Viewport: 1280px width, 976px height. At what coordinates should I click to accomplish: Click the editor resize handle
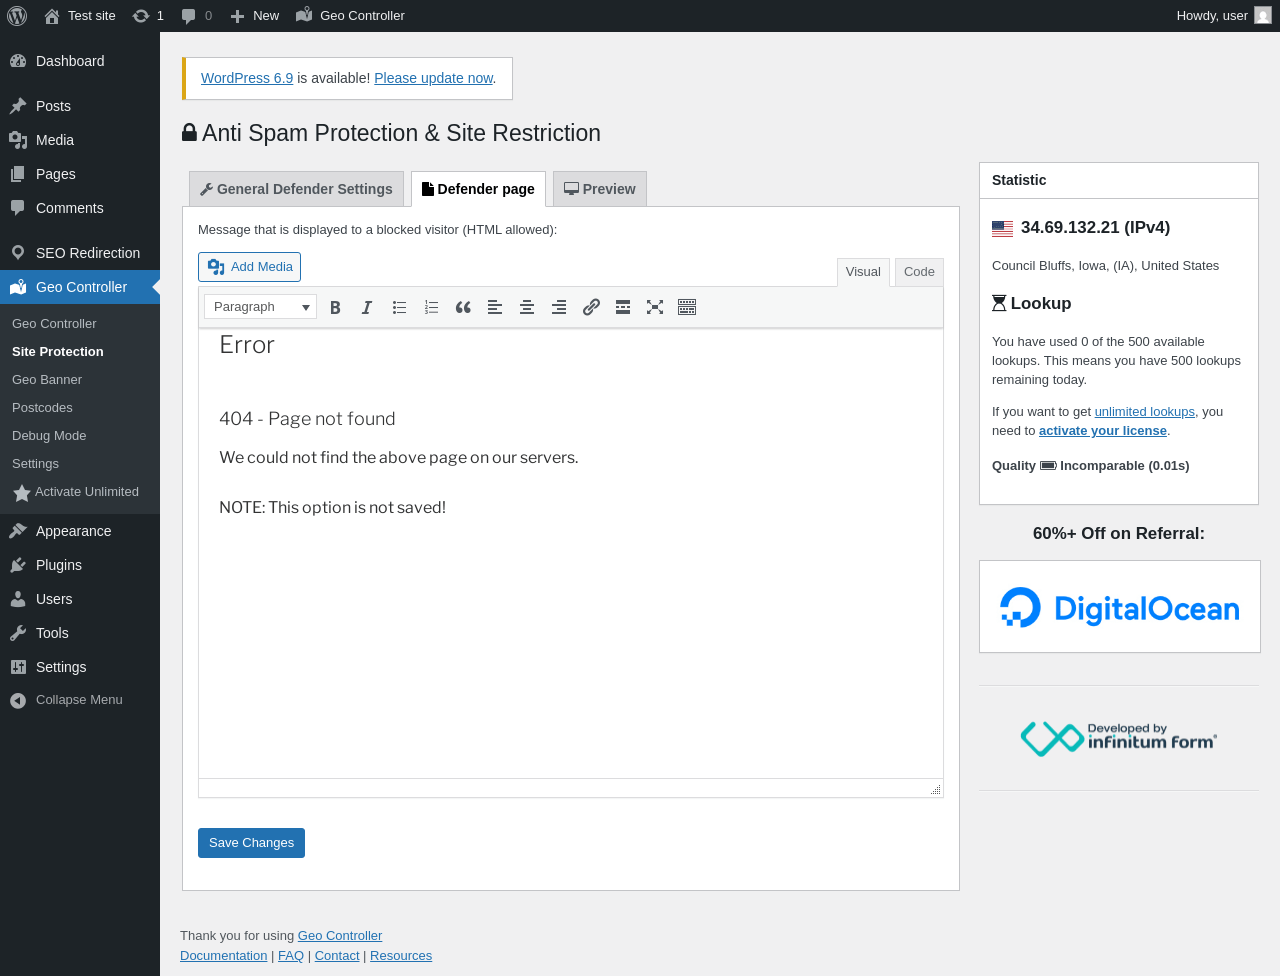pos(935,790)
